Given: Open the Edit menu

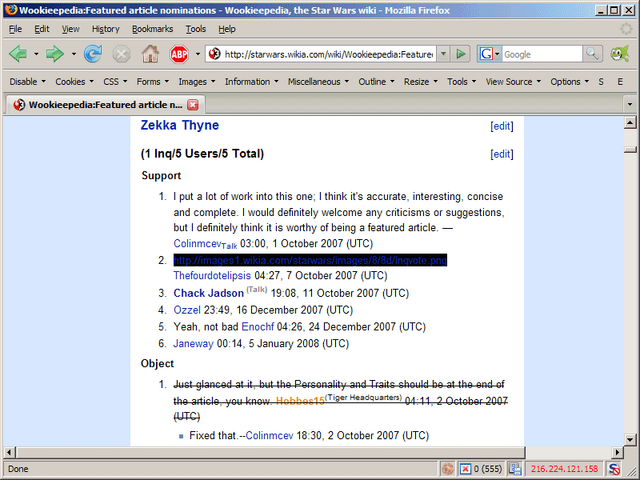Looking at the screenshot, I should (x=42, y=29).
